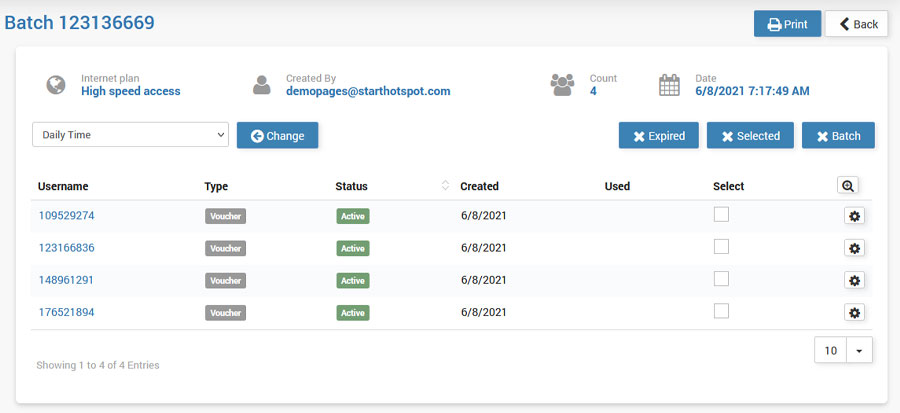The image size is (900, 413).
Task: Delete expired vouchers with Expired button
Action: (658, 136)
